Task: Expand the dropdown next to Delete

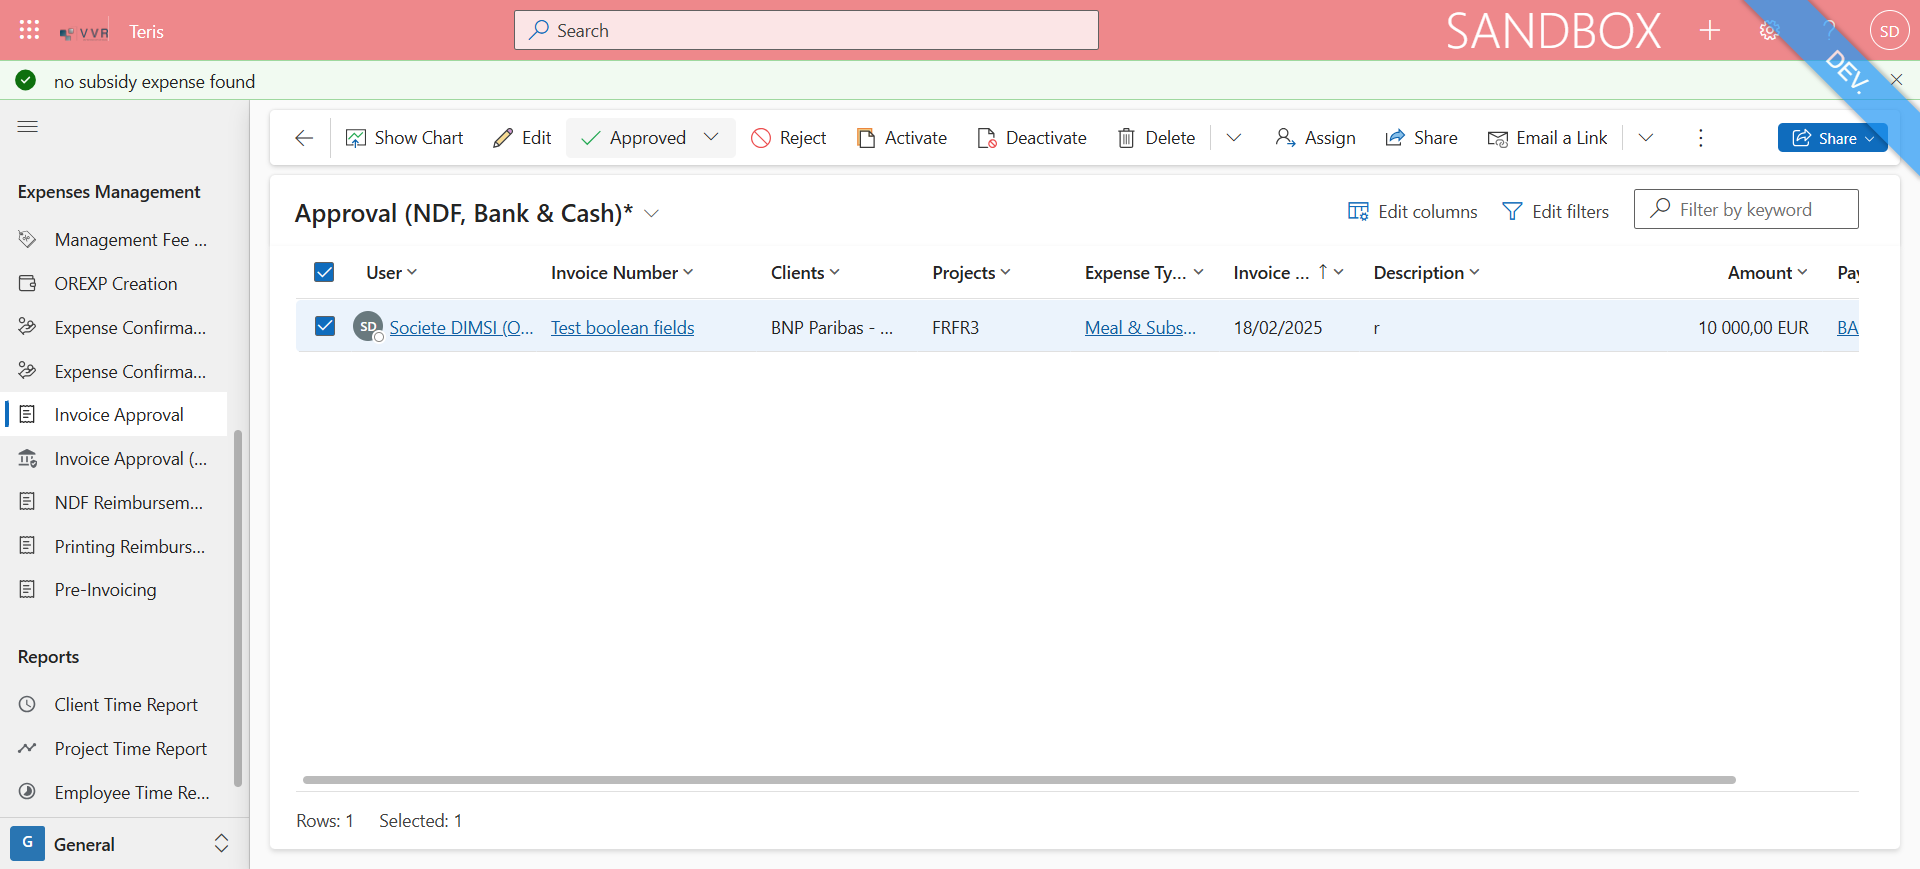Action: coord(1234,138)
